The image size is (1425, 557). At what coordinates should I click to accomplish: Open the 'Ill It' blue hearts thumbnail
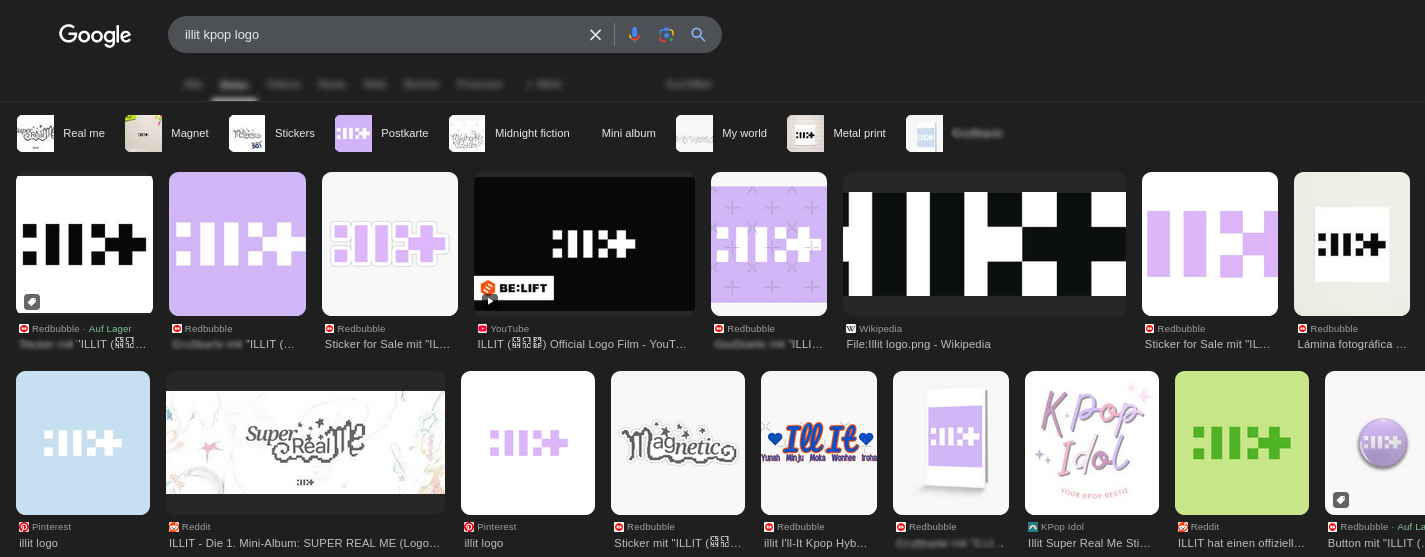click(x=819, y=443)
